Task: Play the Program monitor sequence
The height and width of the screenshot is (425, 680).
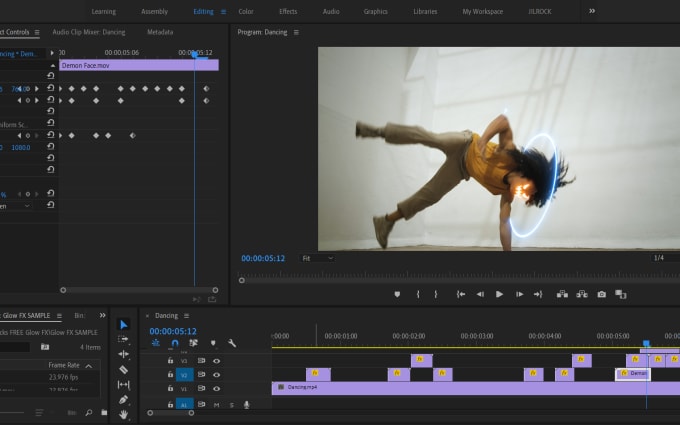Action: 500,294
